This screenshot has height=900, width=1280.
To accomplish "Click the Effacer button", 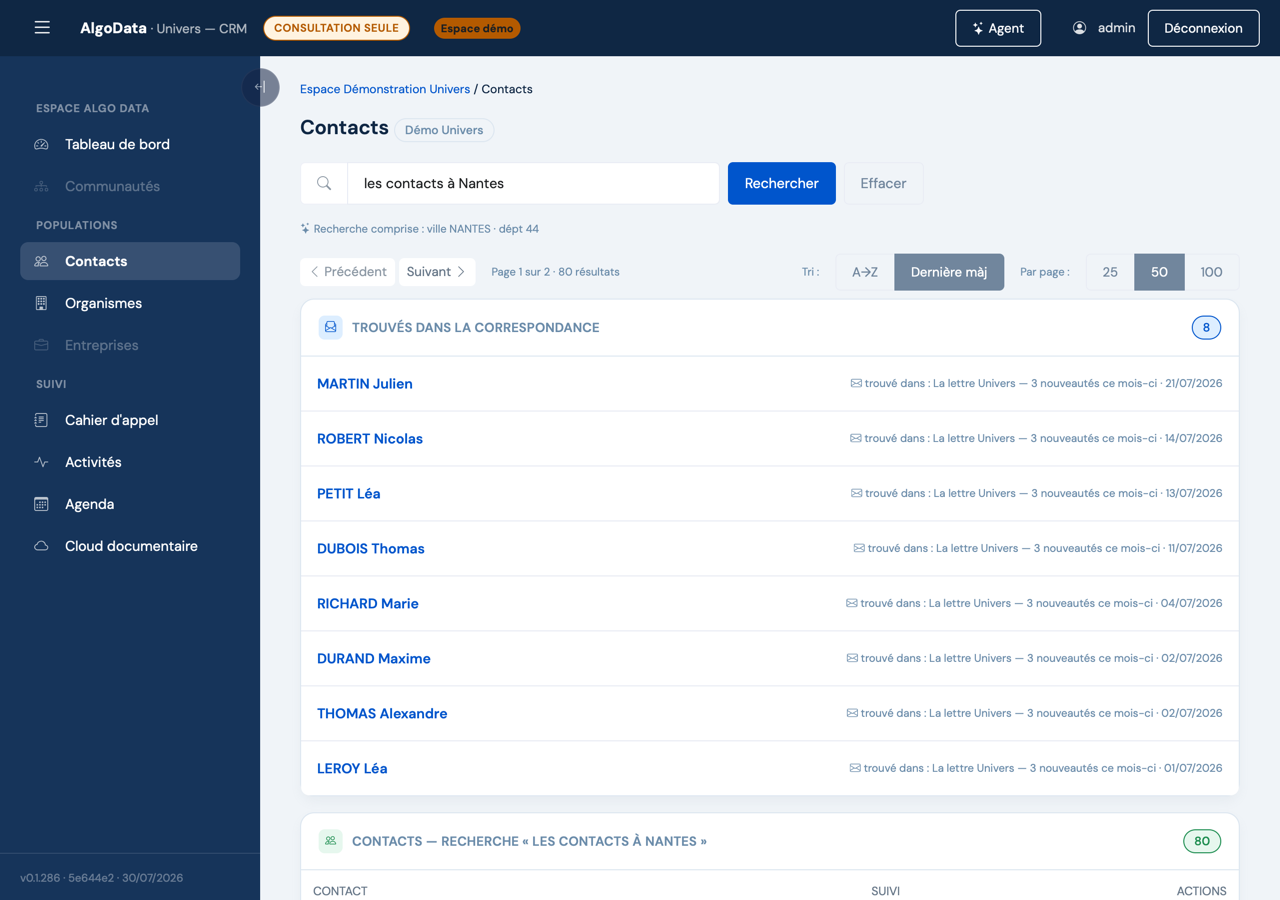I will (883, 183).
